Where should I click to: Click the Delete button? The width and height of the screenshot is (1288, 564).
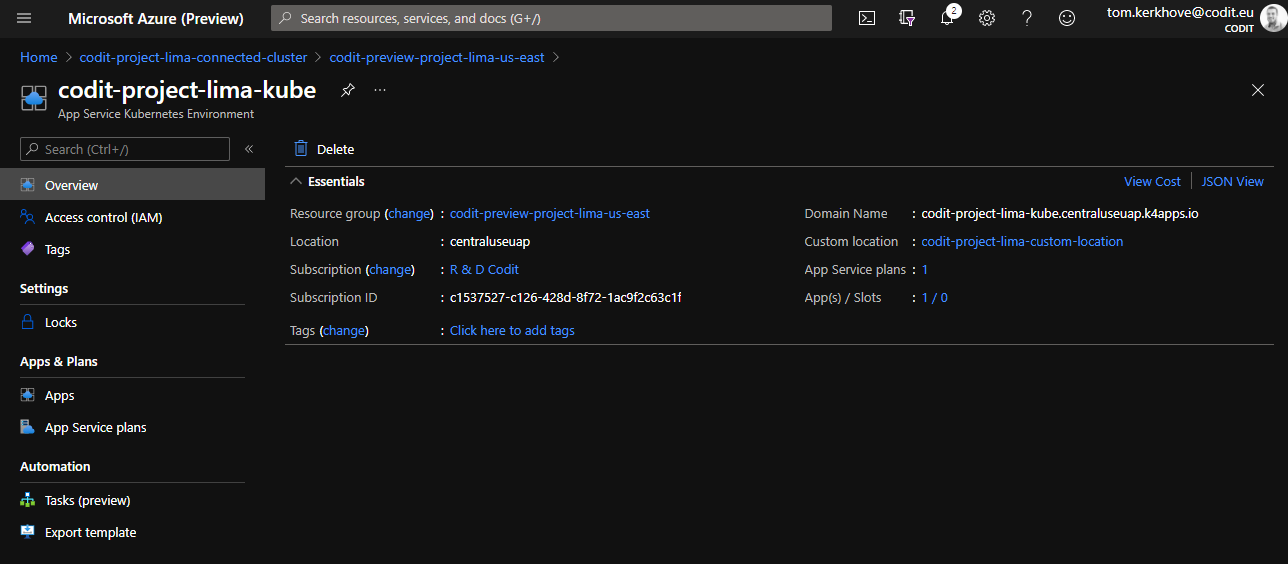click(x=324, y=149)
